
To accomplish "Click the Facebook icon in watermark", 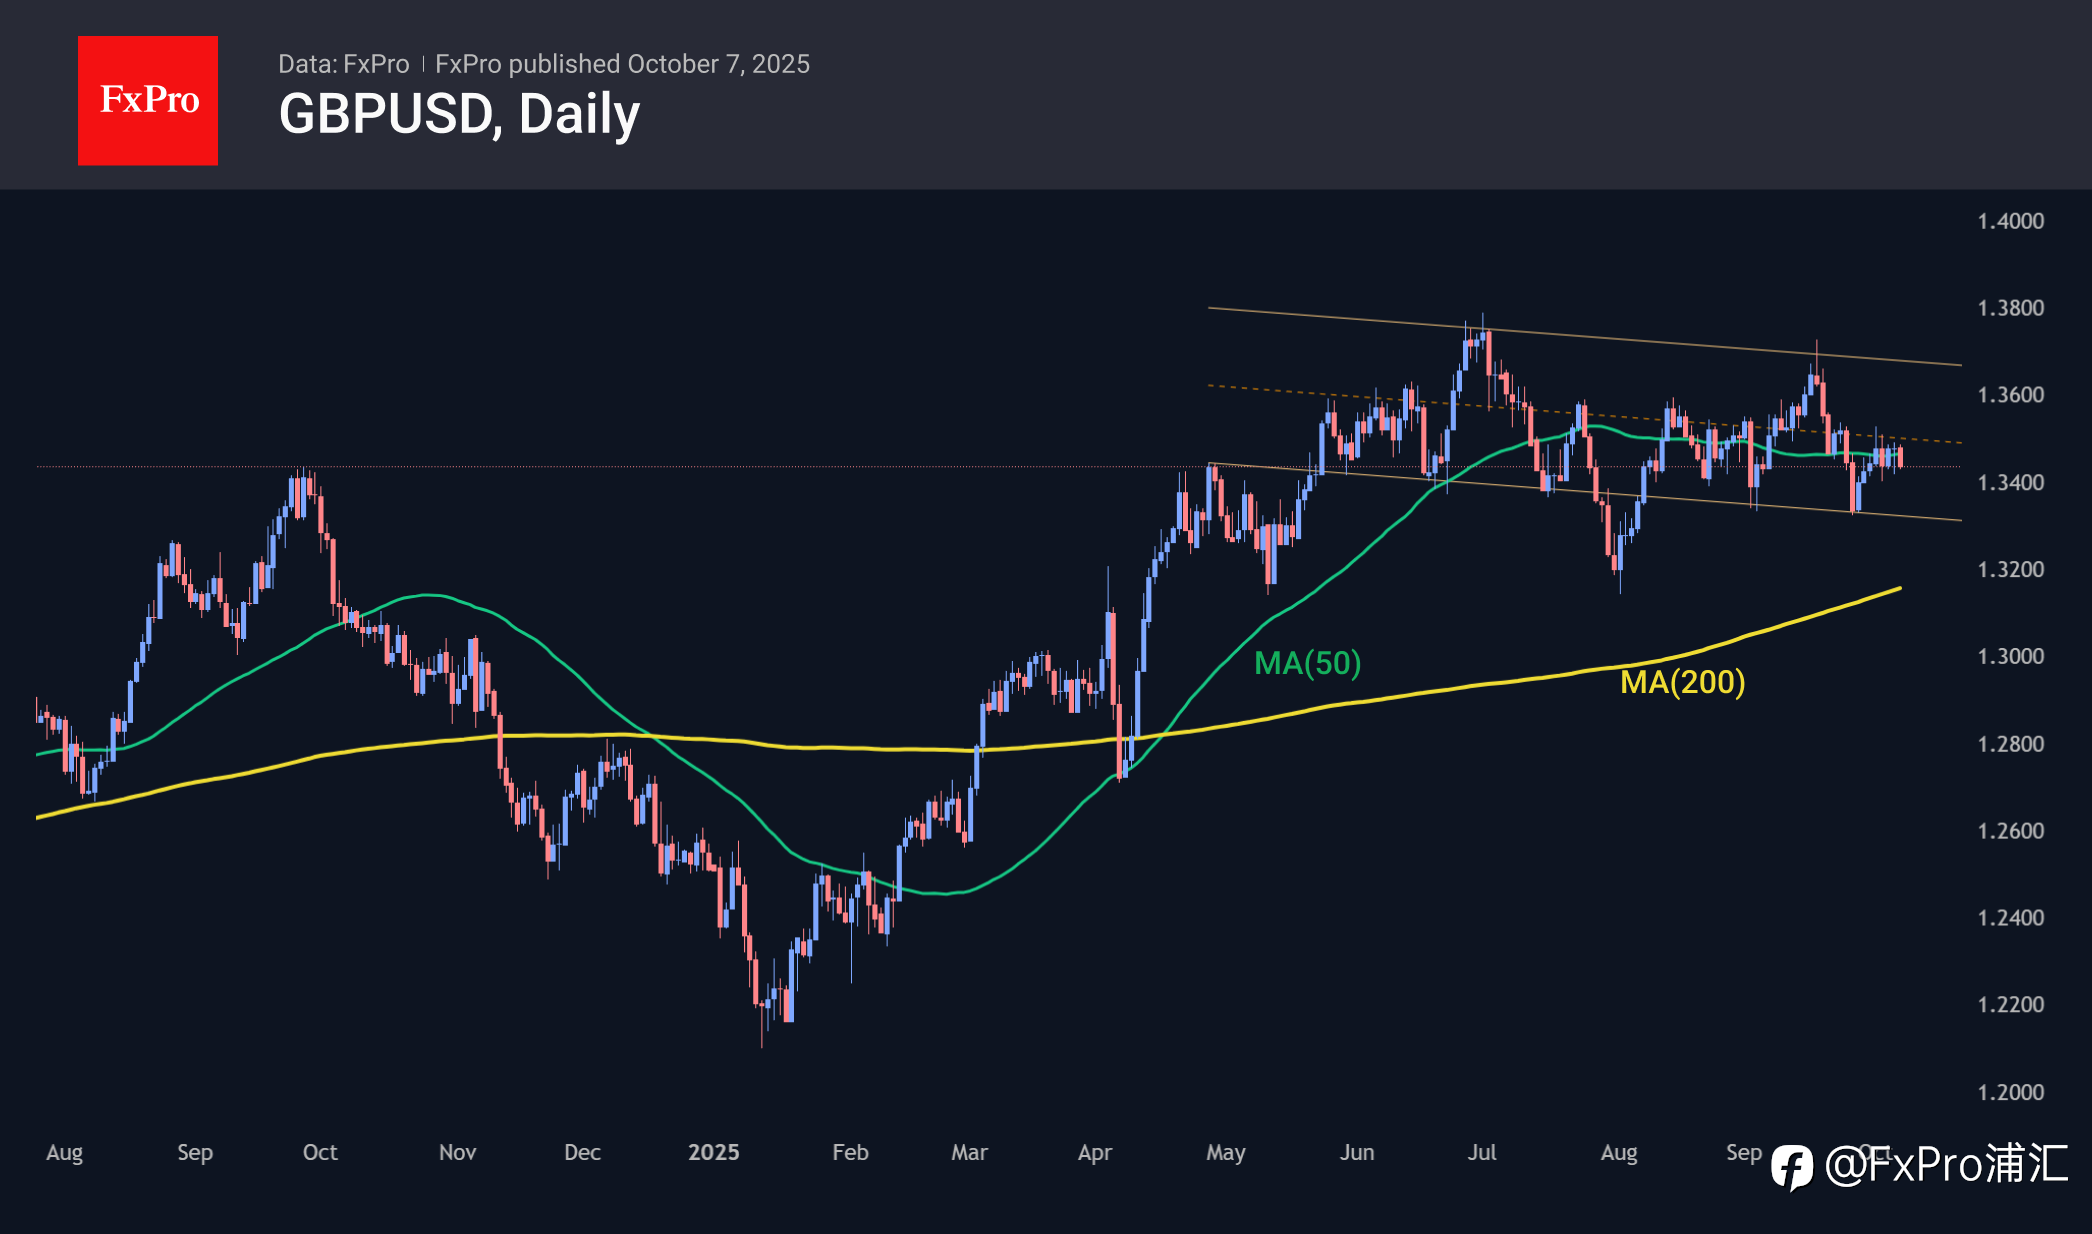I will coord(1791,1167).
